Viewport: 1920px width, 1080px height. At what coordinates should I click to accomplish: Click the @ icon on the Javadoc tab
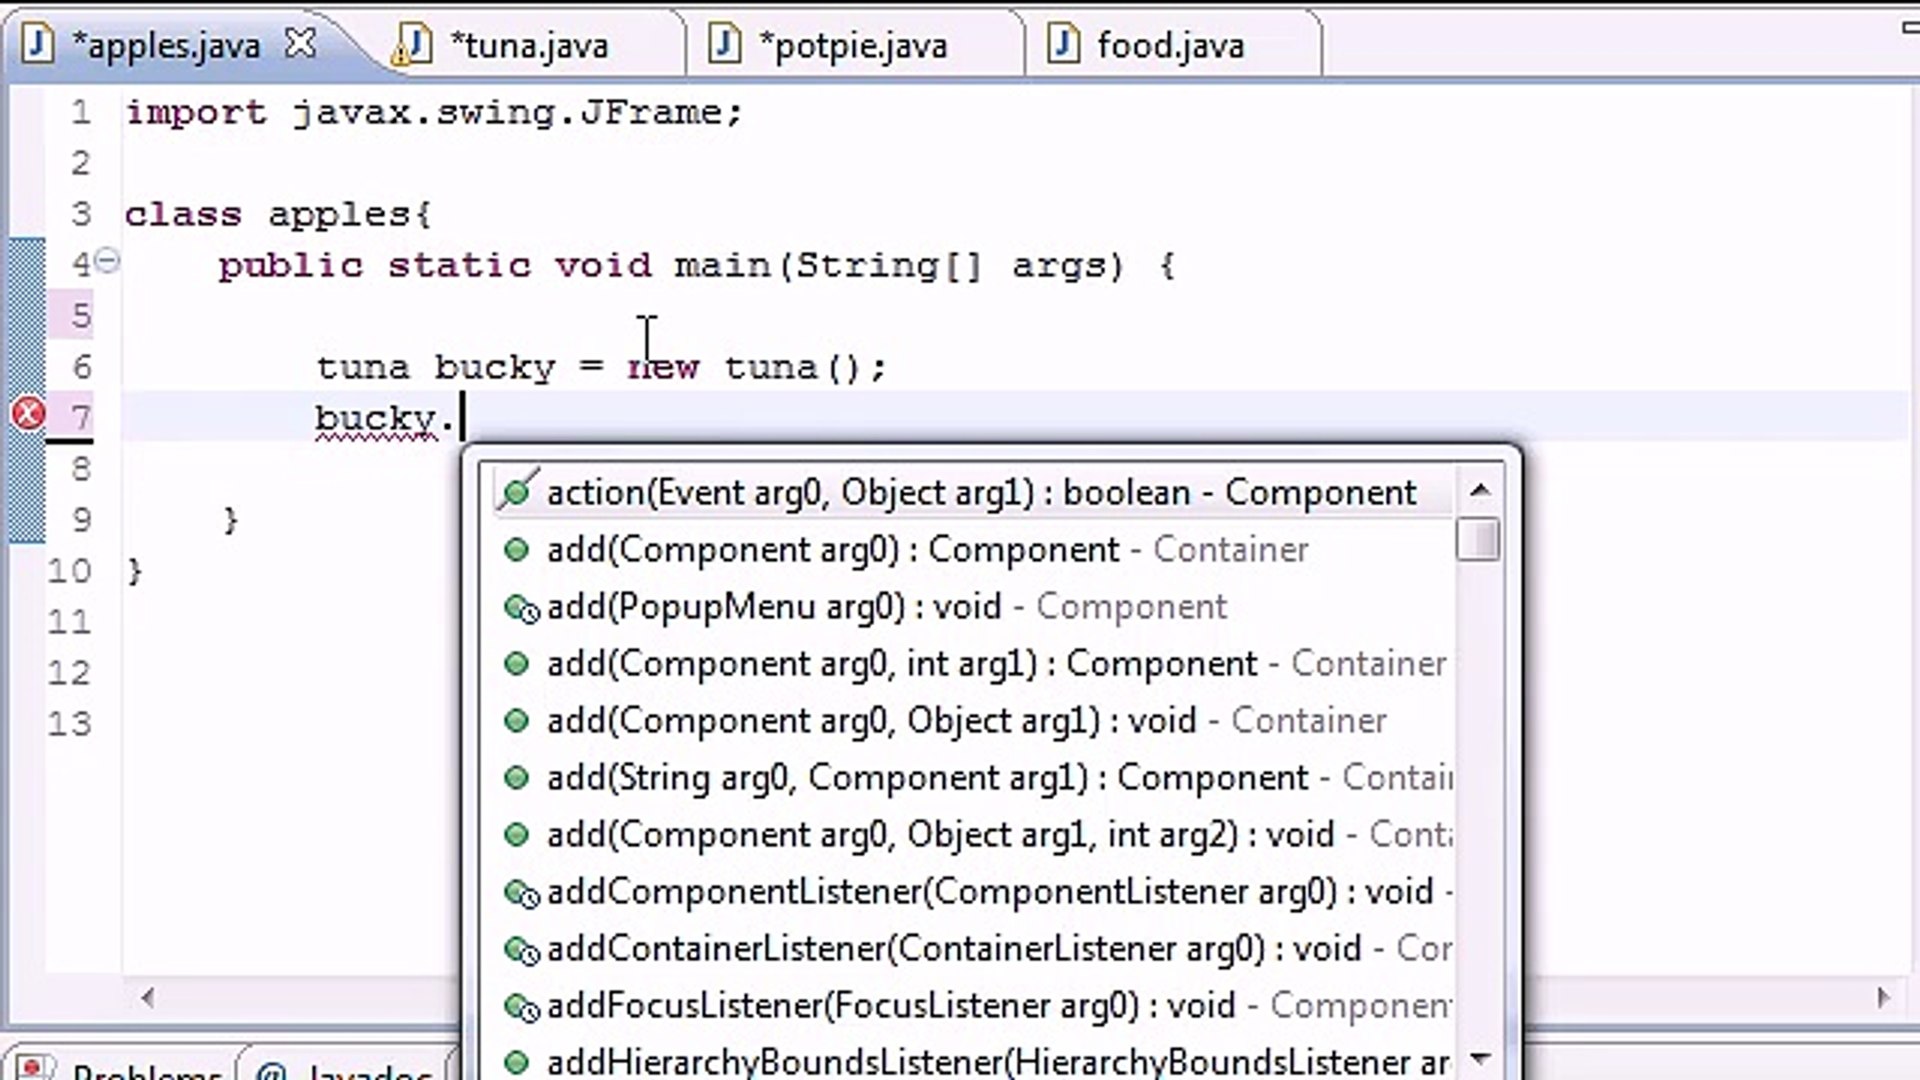[x=272, y=1072]
